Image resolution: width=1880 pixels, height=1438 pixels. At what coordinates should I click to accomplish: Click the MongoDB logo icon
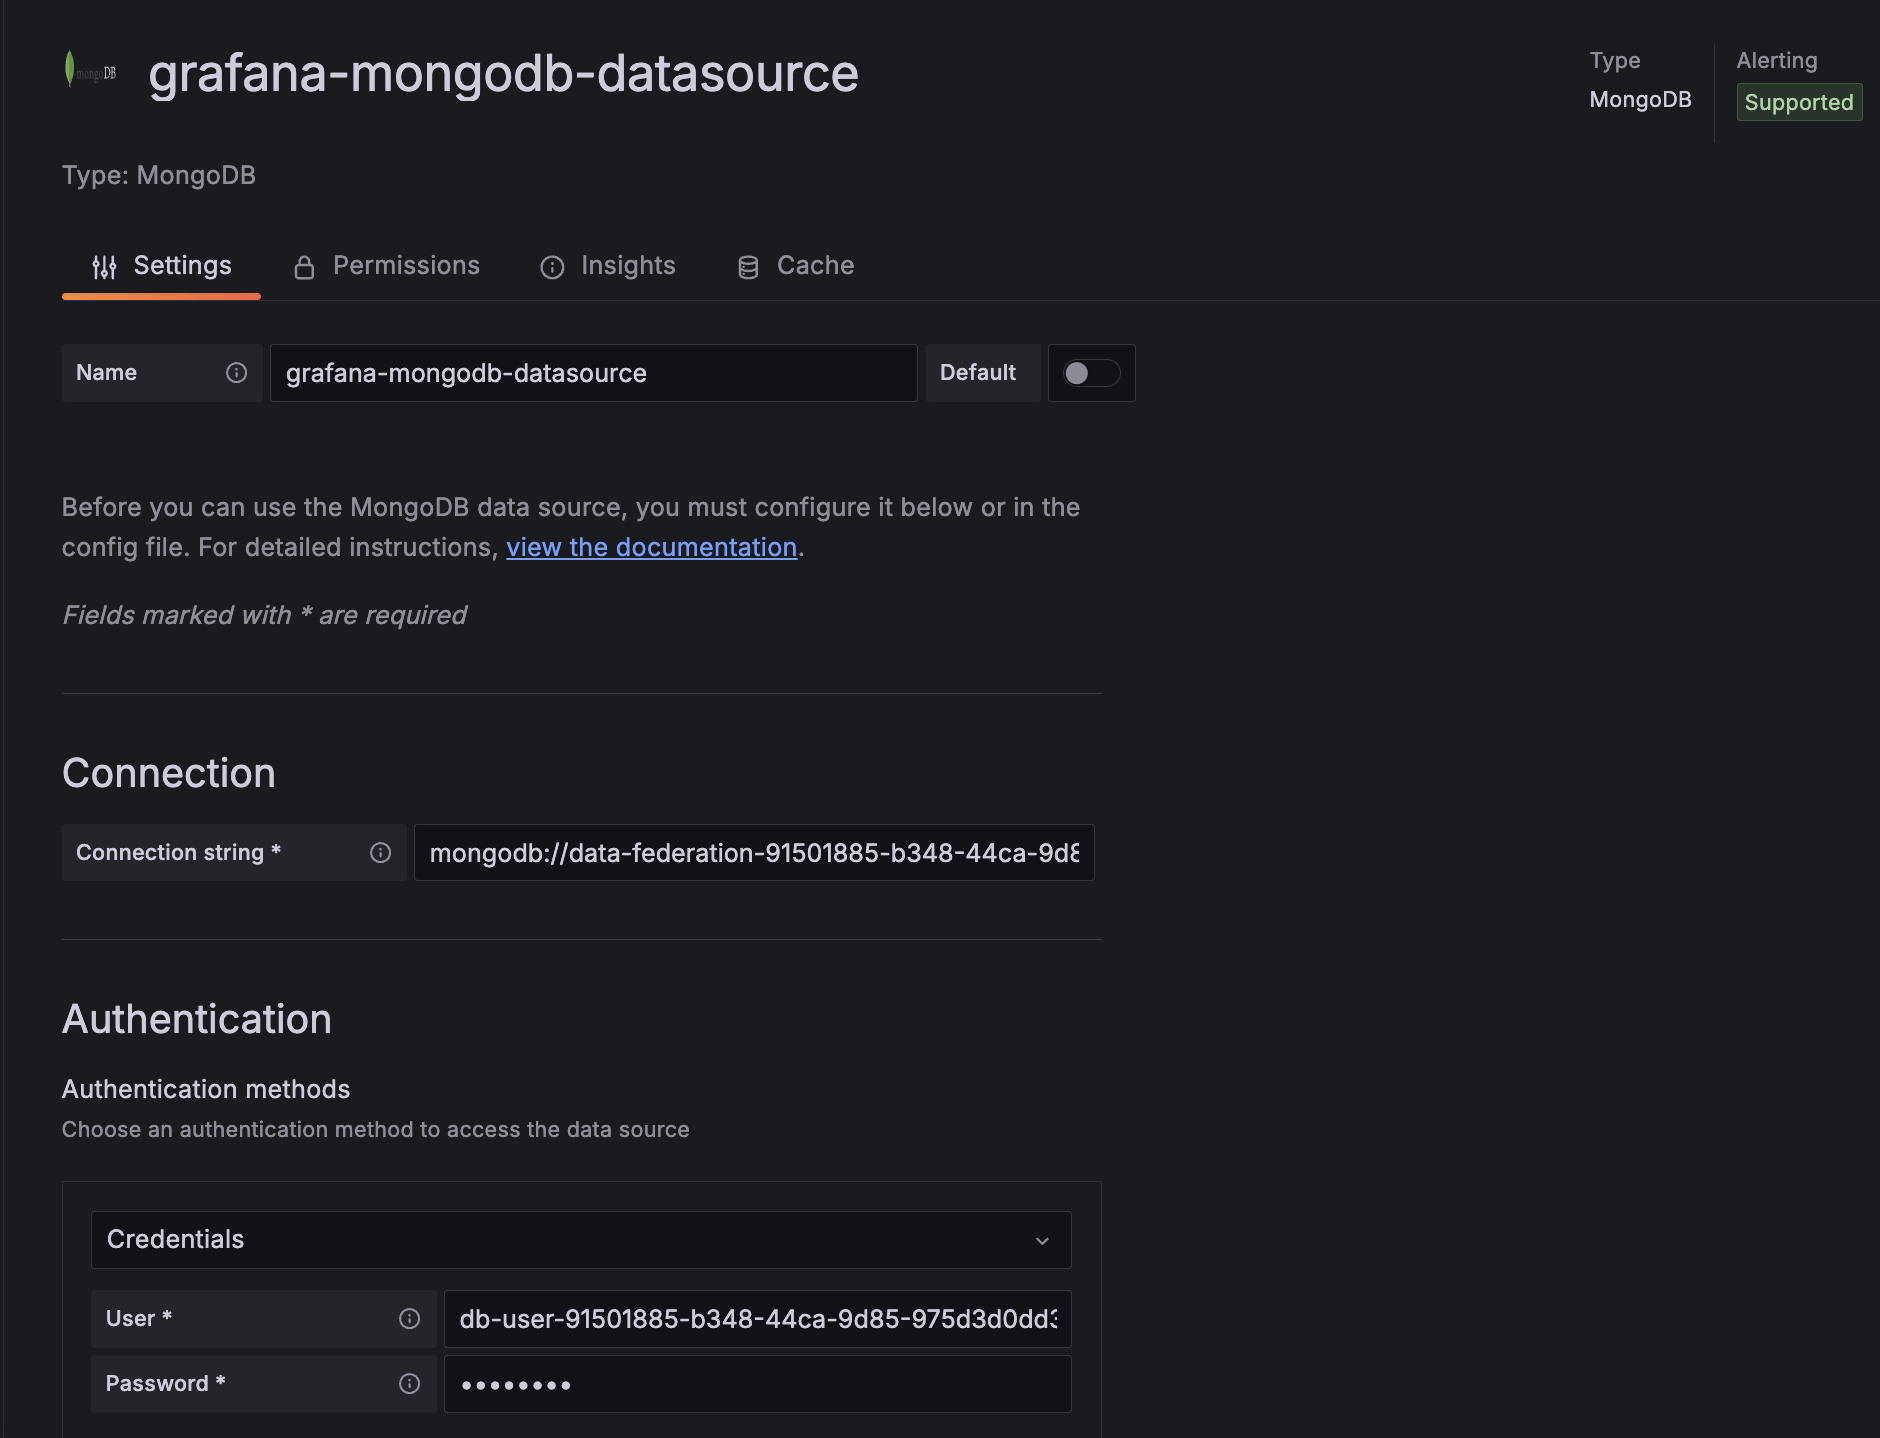(90, 71)
